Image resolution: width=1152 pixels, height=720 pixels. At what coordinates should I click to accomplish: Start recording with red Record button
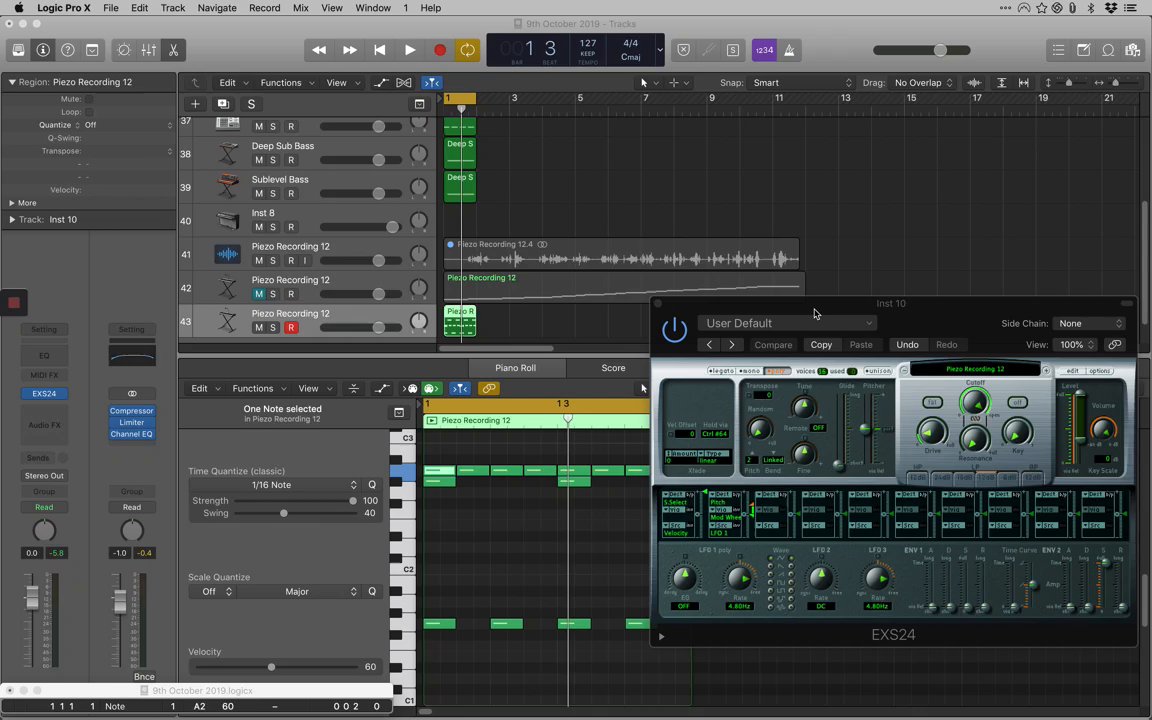click(439, 50)
